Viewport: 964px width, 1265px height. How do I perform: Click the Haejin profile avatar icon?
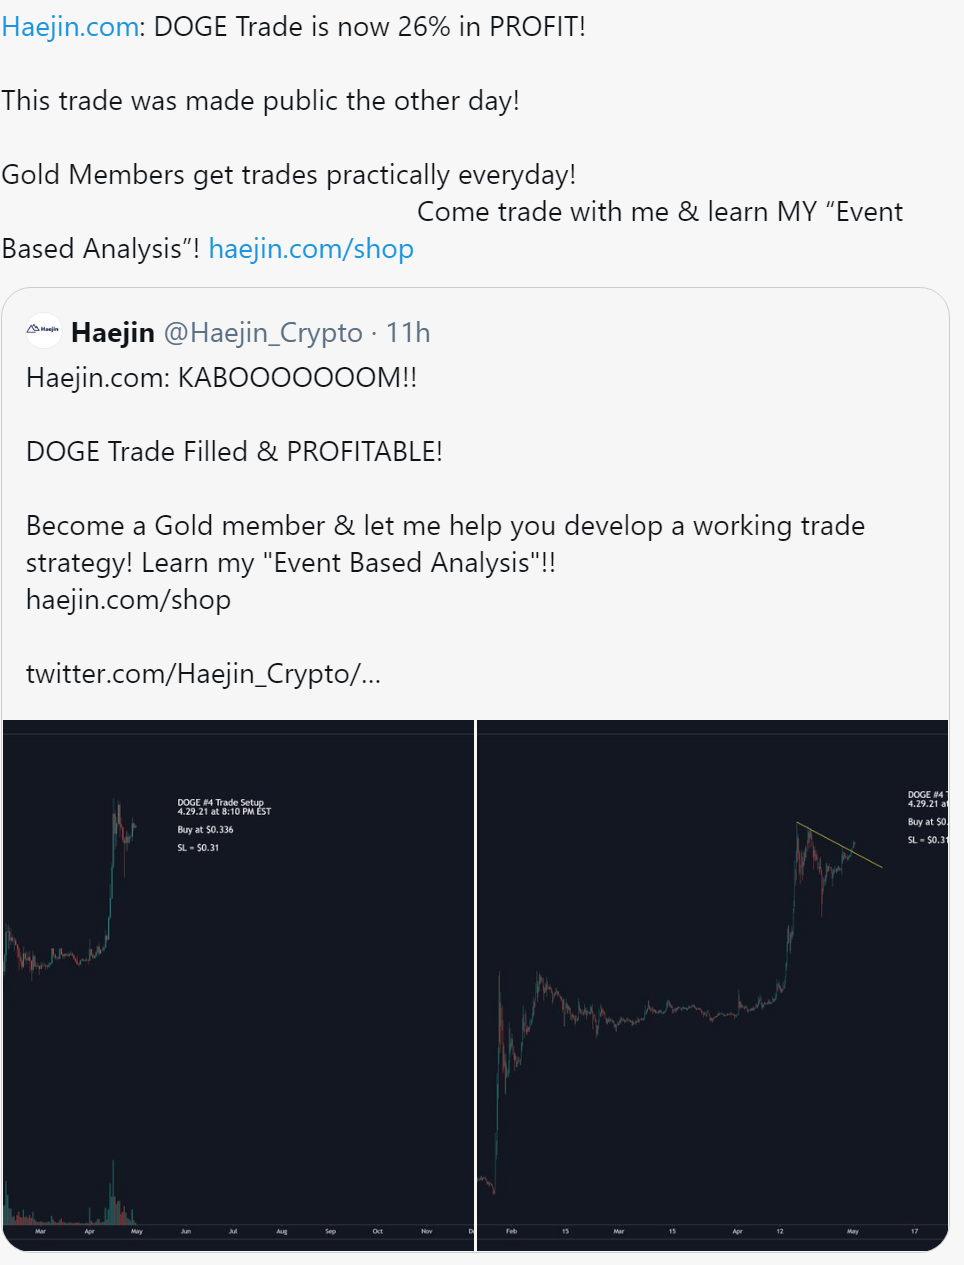coord(43,330)
